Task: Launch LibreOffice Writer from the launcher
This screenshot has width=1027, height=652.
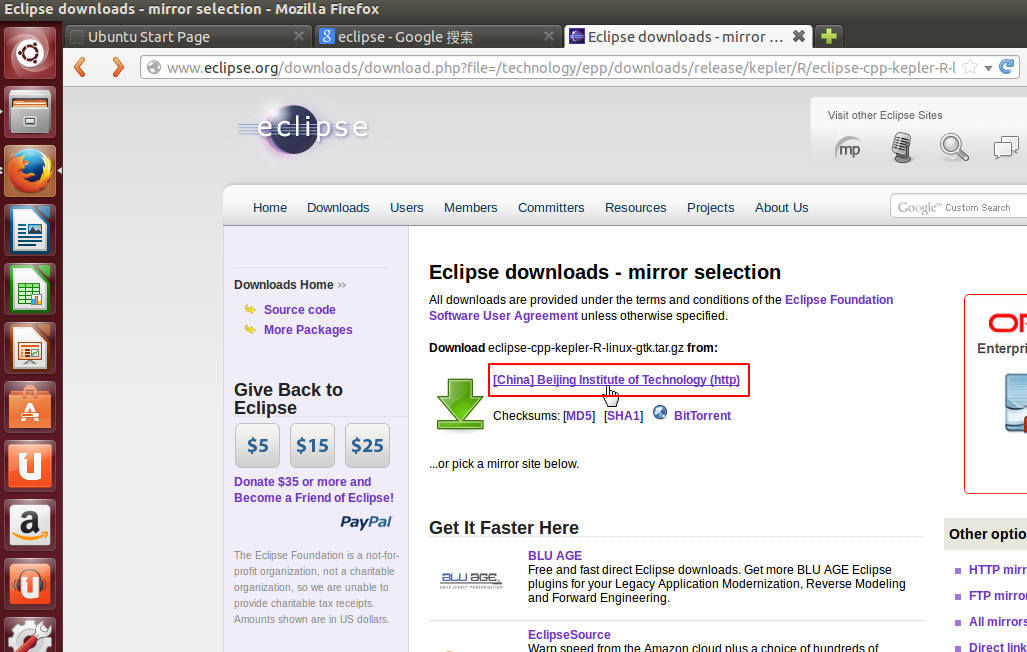Action: (30, 230)
